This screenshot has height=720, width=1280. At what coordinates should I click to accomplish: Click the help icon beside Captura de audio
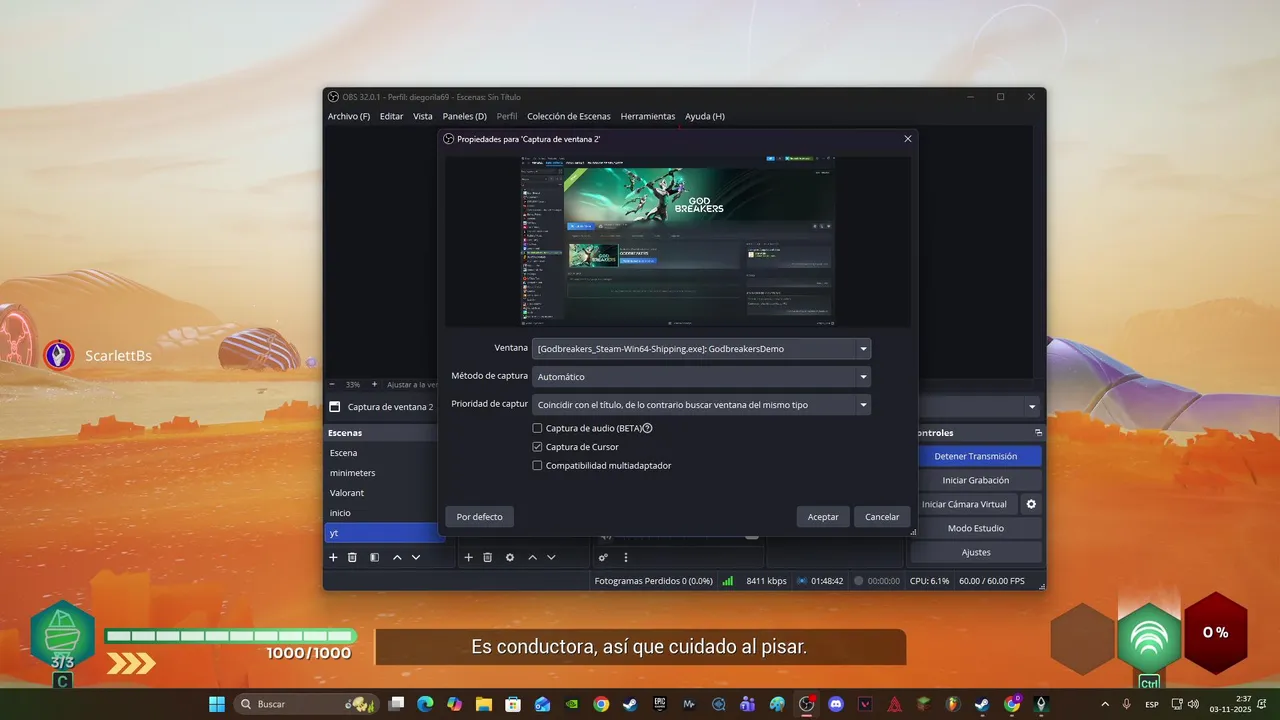pos(647,428)
